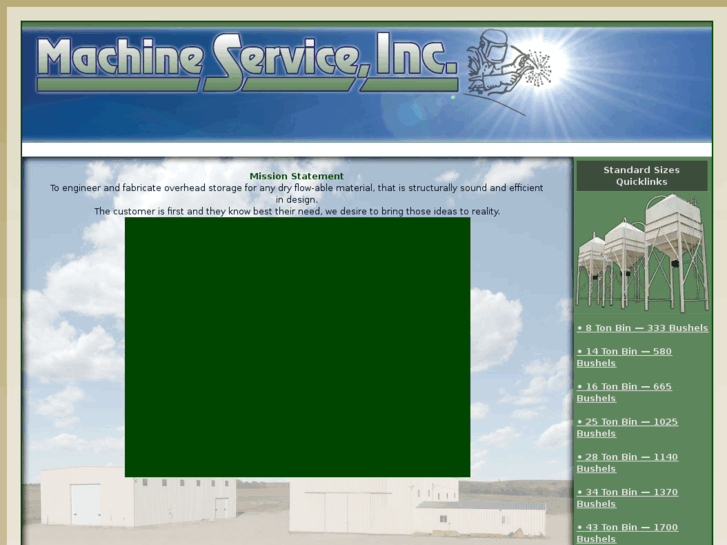Viewport: 727px width, 545px height.
Task: Select the Mission Statement heading
Action: coord(297,176)
